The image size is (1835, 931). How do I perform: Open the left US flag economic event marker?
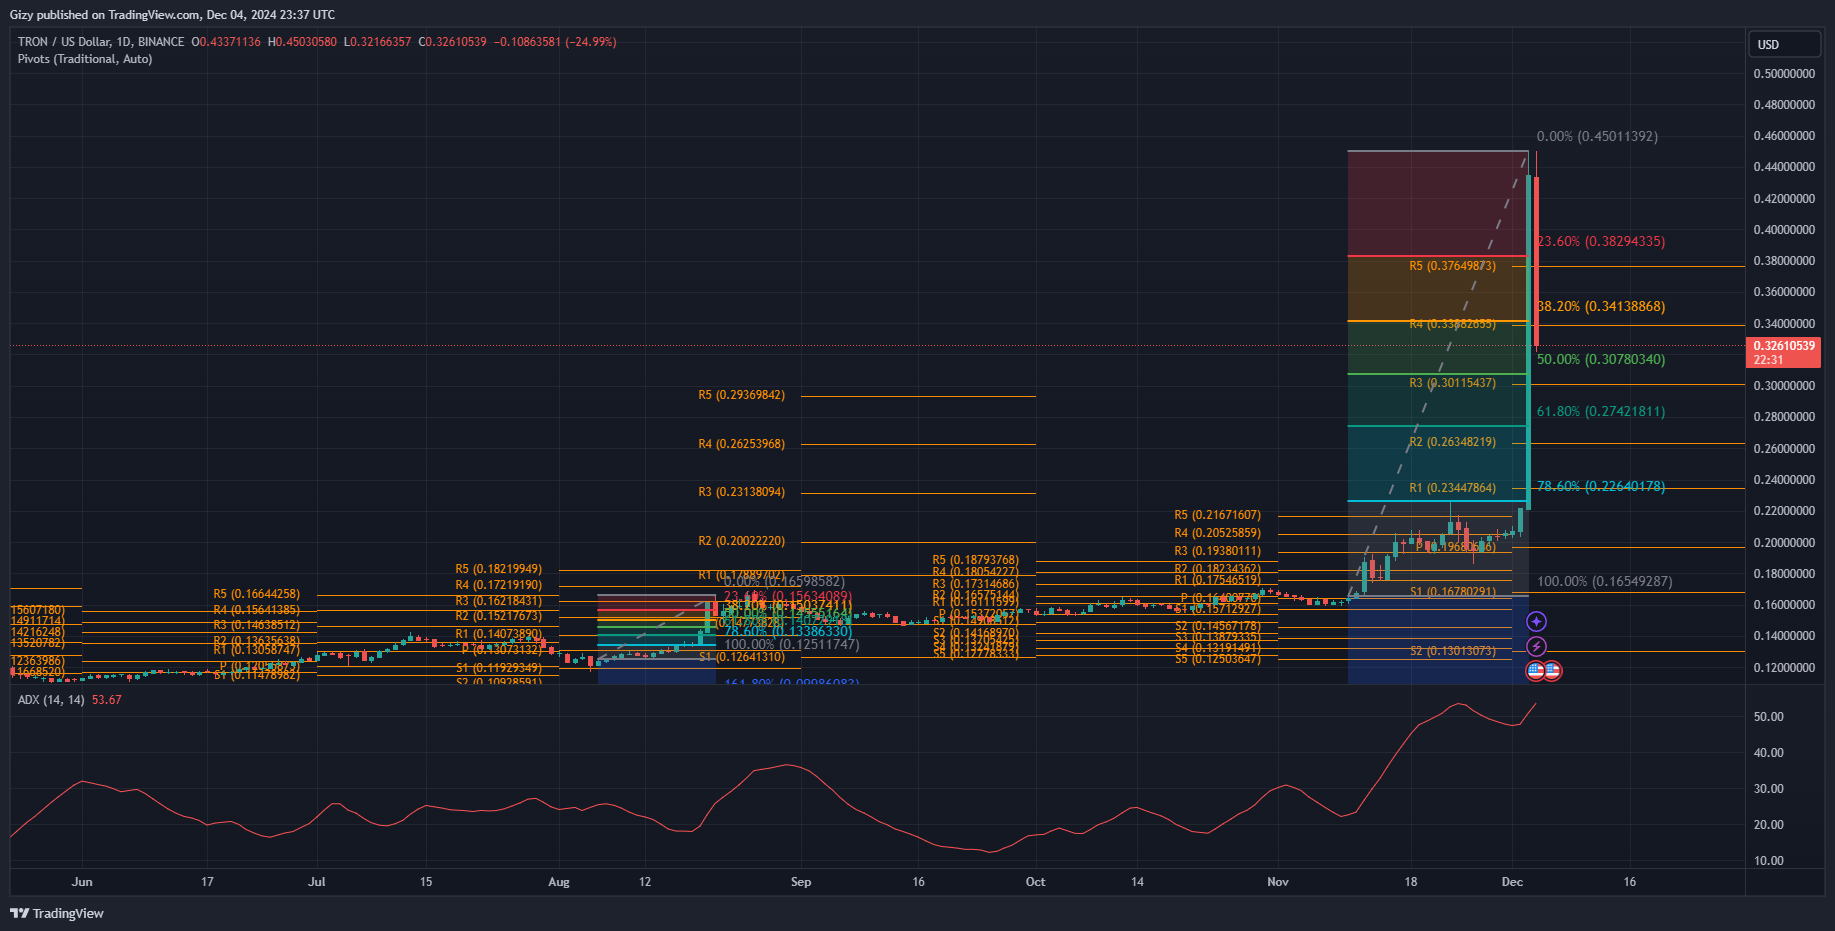pyautogui.click(x=1535, y=671)
